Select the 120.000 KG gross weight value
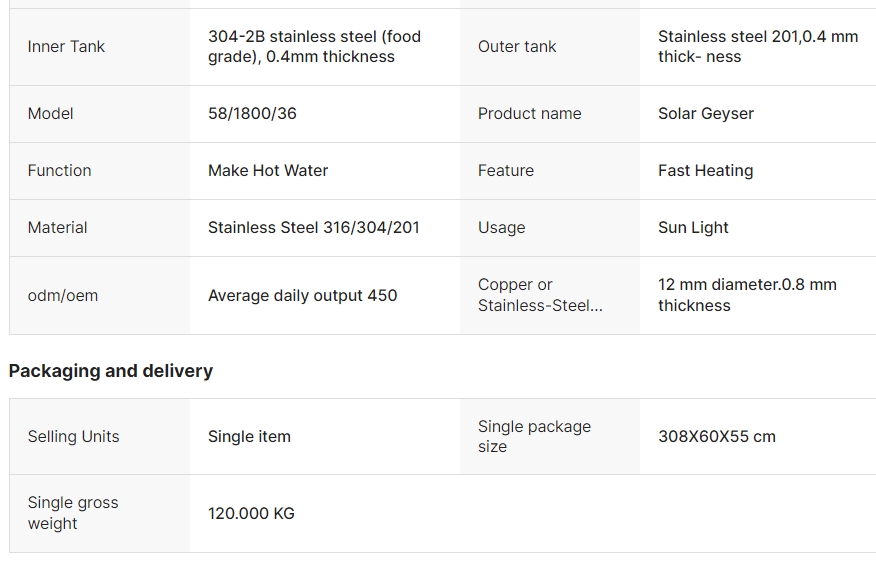This screenshot has height=567, width=876. (251, 513)
